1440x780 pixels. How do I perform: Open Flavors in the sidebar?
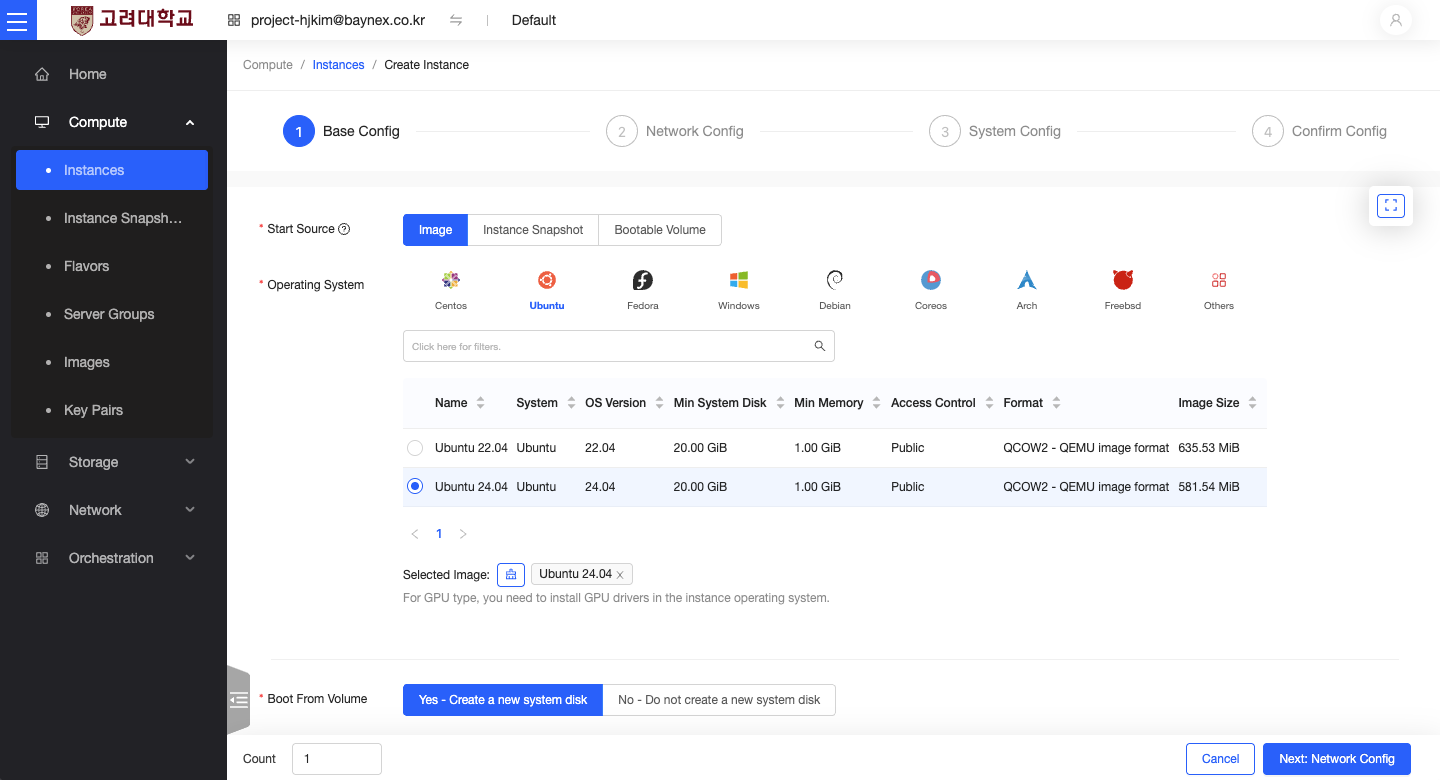pyautogui.click(x=112, y=266)
